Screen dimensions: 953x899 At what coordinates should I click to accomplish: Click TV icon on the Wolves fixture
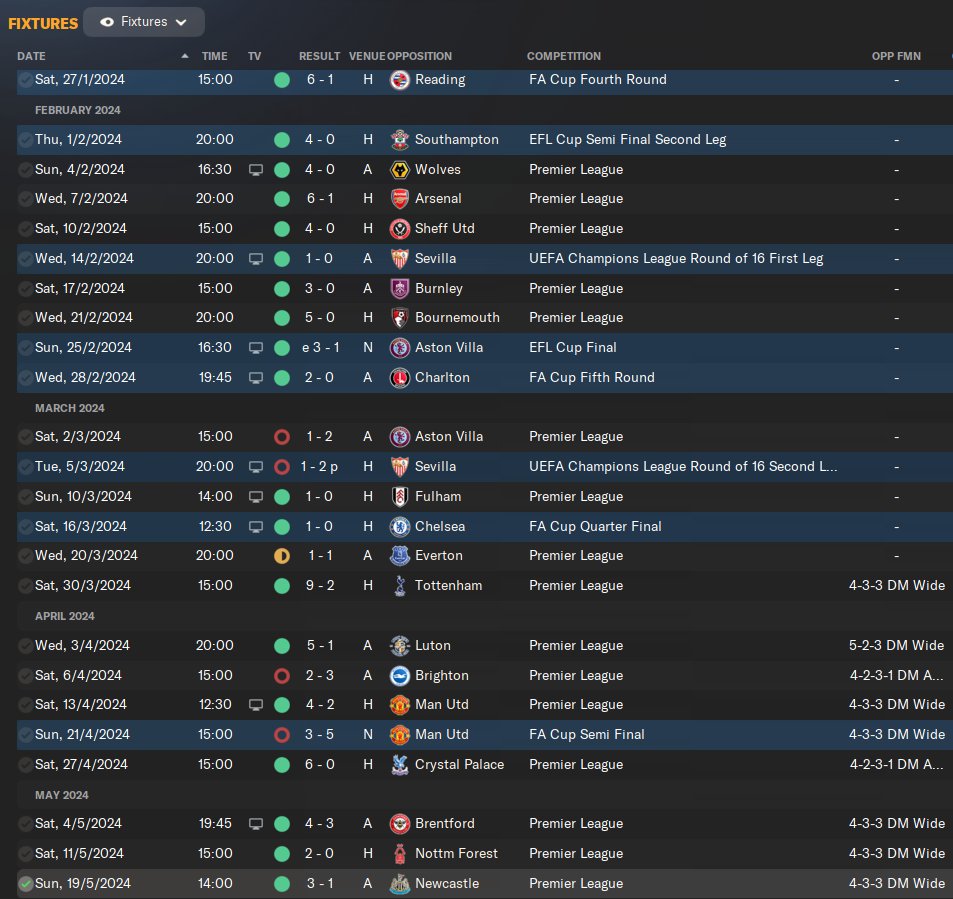256,170
